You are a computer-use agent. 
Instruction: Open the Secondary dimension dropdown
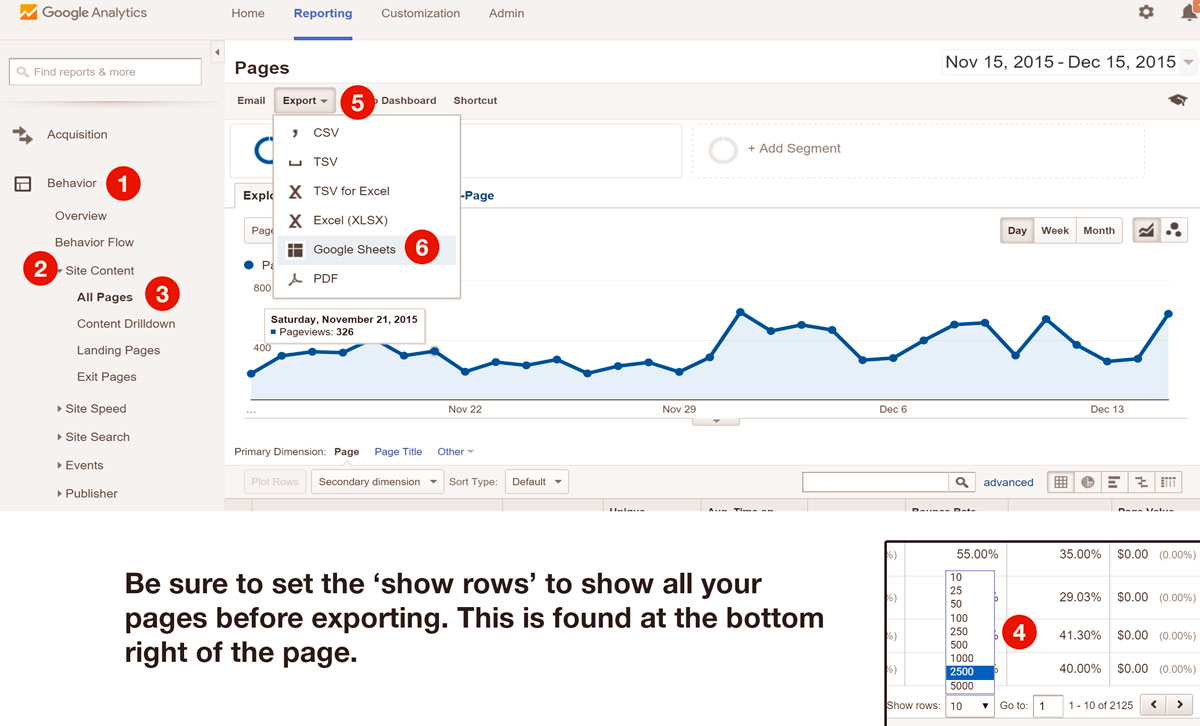point(377,482)
